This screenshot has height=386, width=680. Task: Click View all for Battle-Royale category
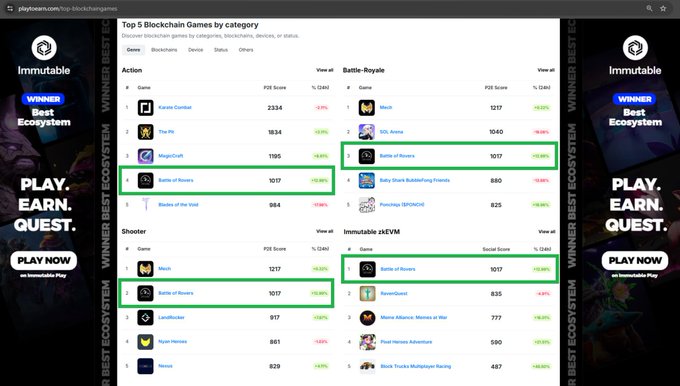tap(546, 70)
